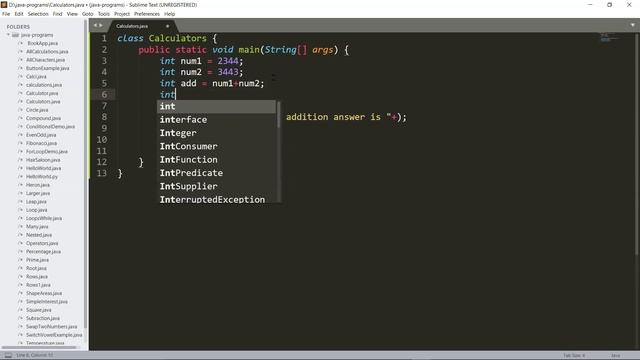
Task: Open the Selection menu
Action: click(38, 14)
